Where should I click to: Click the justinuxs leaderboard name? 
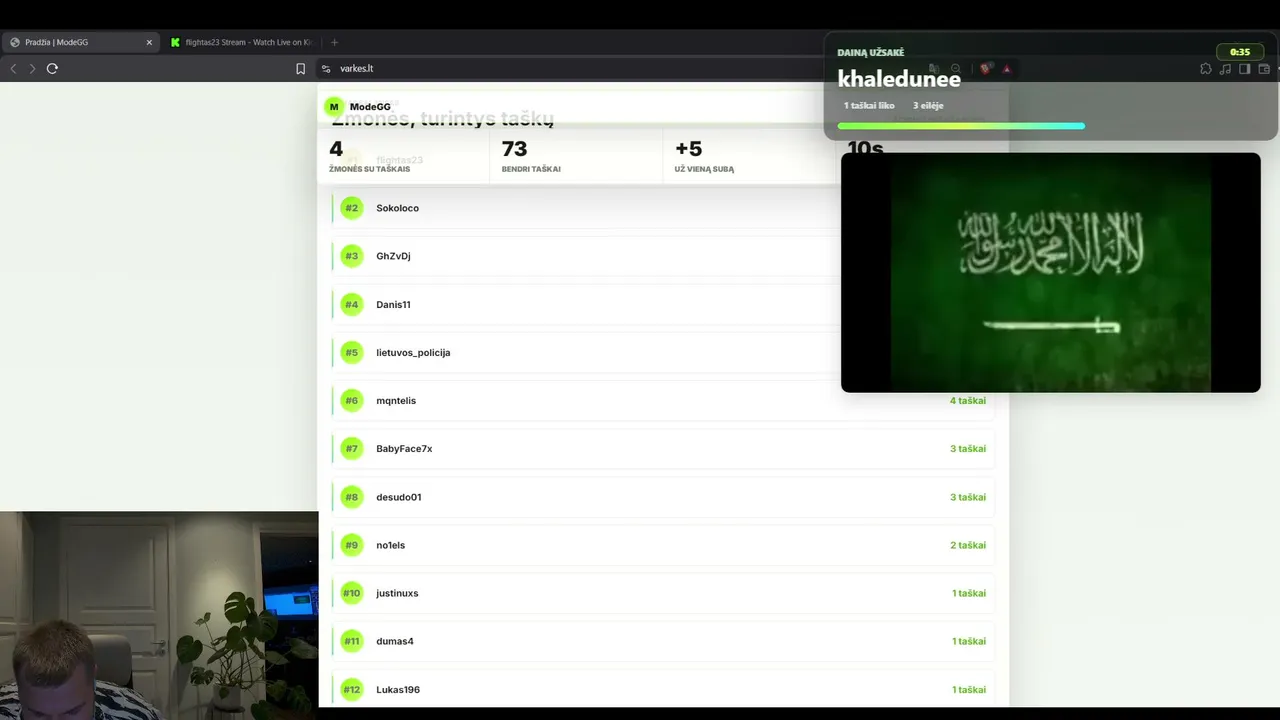coord(397,593)
